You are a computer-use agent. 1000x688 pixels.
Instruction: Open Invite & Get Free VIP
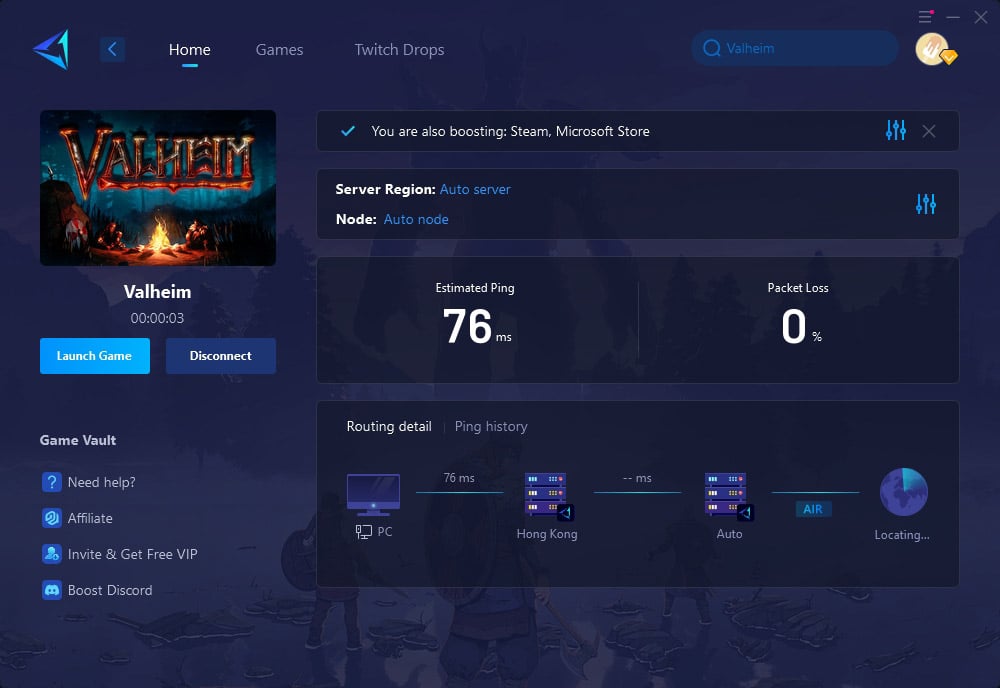point(133,554)
